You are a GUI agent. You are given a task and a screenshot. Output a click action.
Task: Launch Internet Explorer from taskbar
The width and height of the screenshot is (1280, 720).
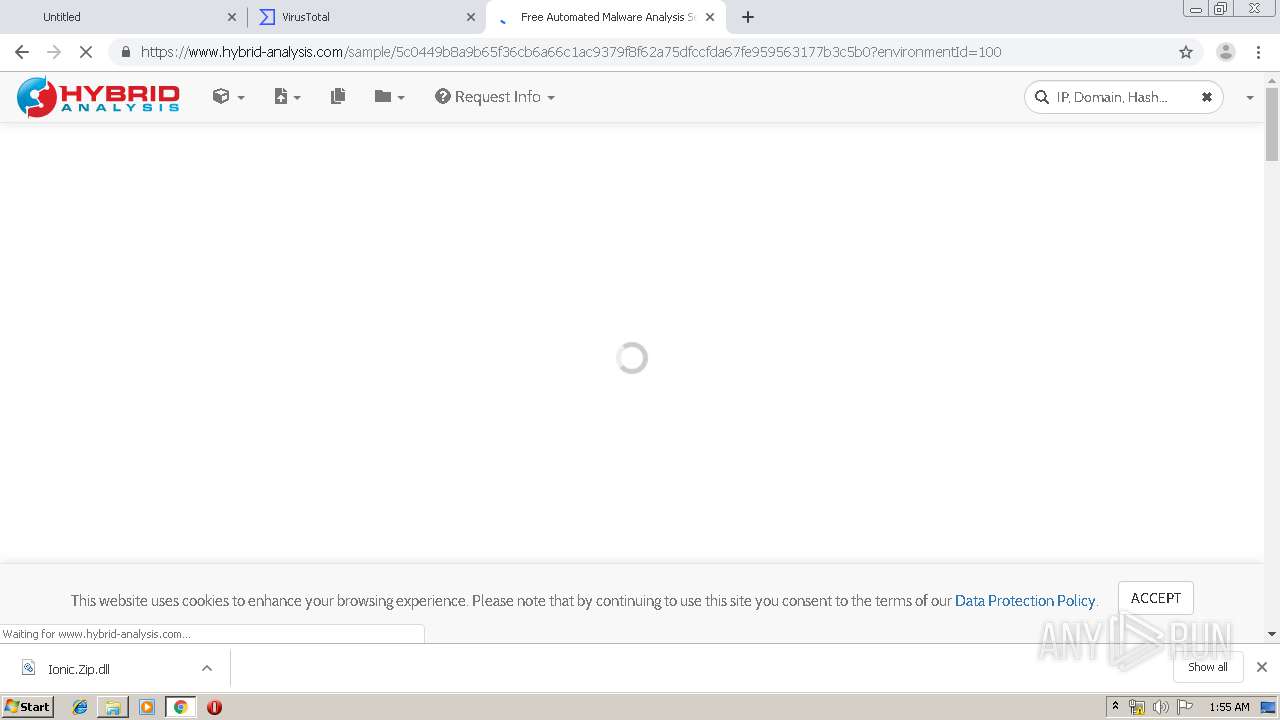point(80,707)
